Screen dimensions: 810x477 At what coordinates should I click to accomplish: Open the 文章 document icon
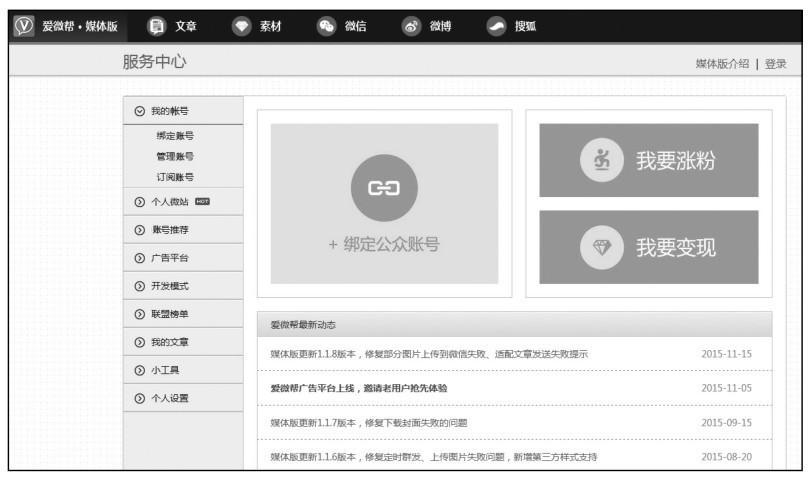click(157, 26)
